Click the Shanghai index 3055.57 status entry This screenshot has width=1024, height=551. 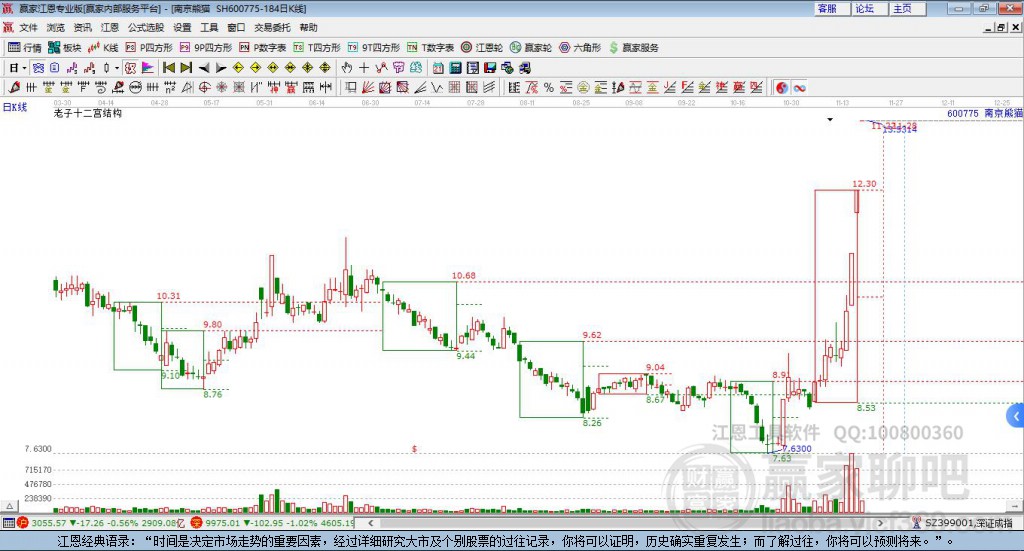click(101, 523)
